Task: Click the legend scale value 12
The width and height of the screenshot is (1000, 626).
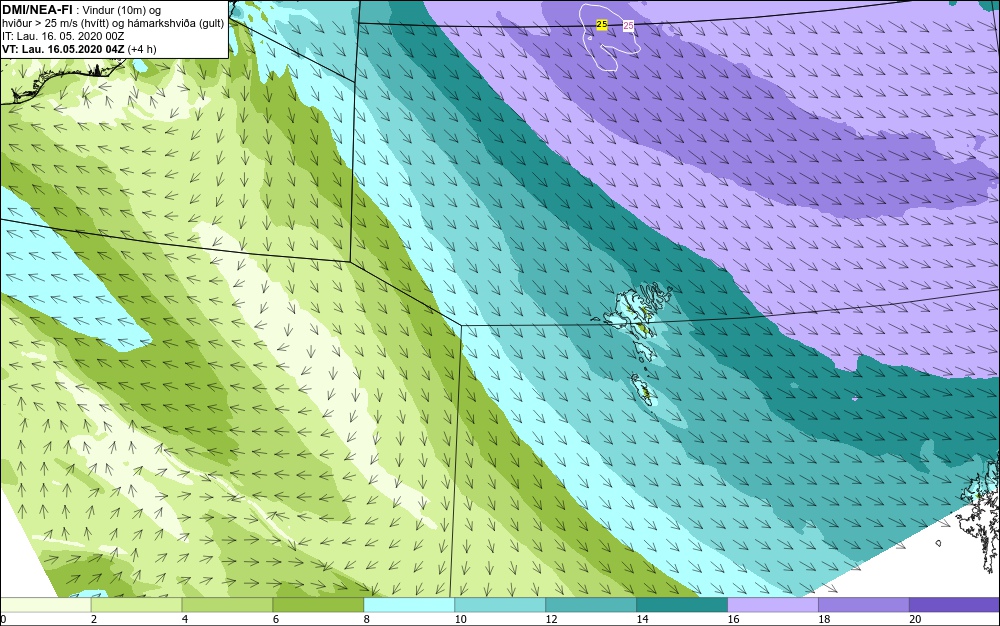Action: (x=551, y=619)
